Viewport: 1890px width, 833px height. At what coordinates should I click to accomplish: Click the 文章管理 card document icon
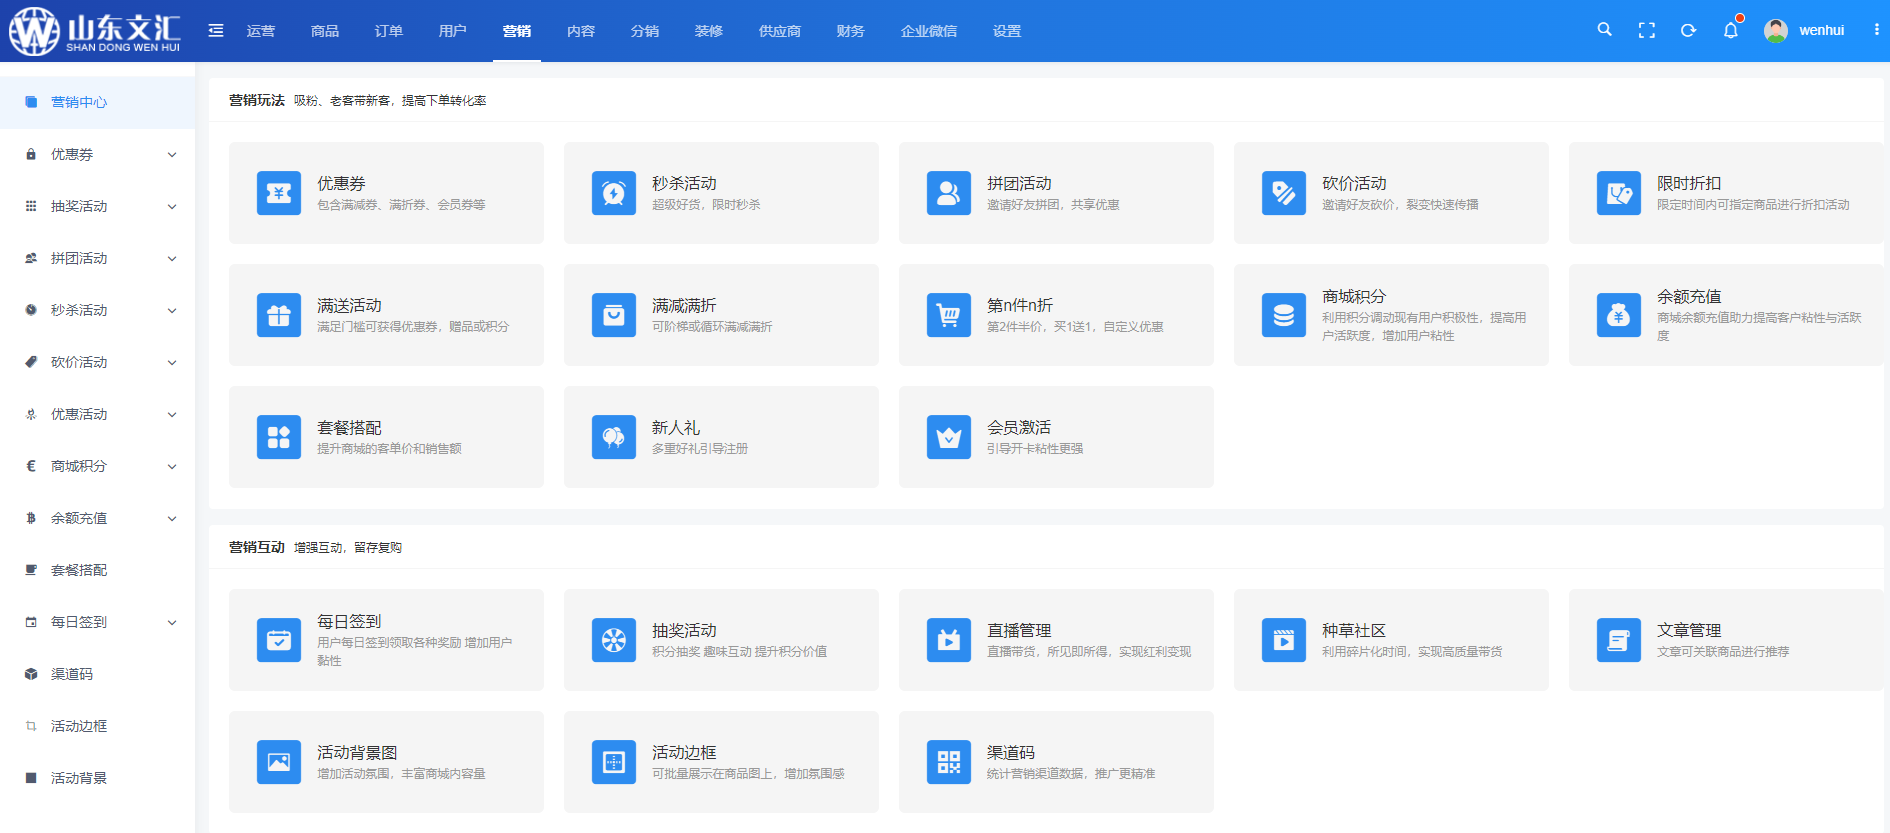pos(1619,640)
